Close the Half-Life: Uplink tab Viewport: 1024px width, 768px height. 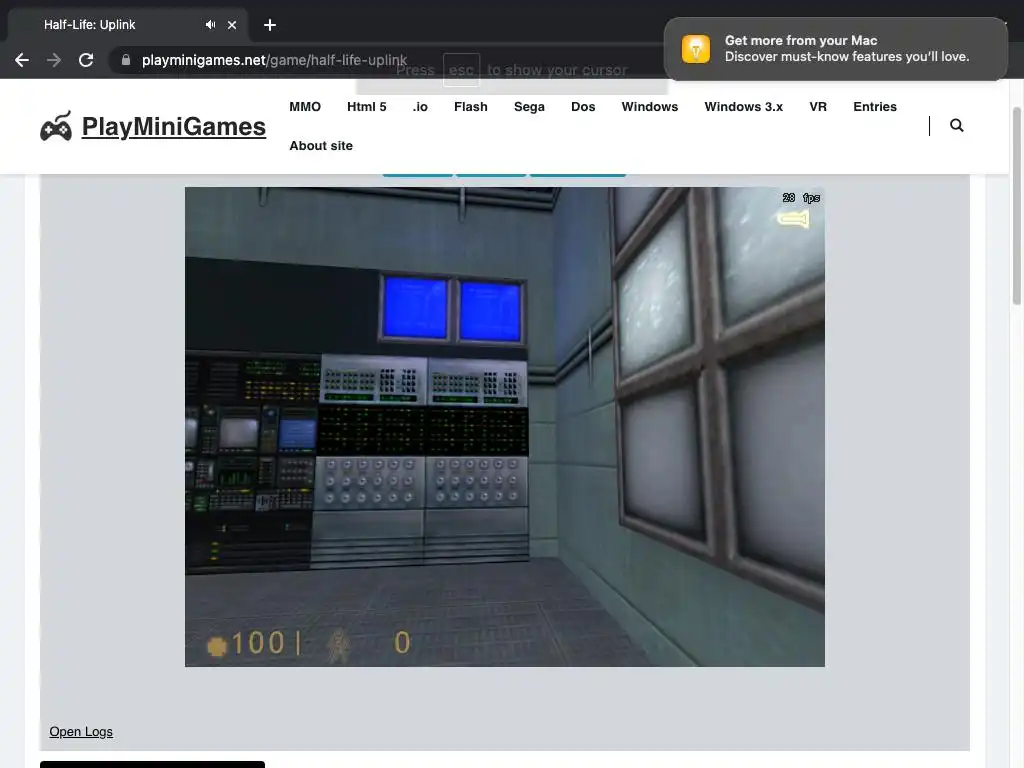tap(232, 25)
